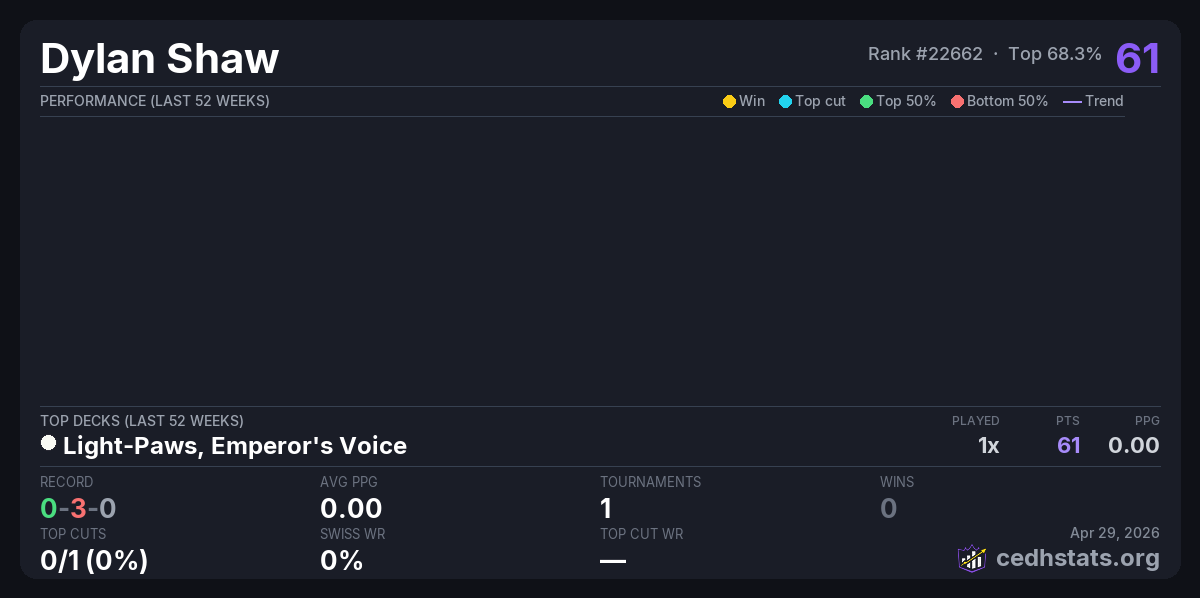
Task: Click the Tournaments count value
Action: coord(606,508)
